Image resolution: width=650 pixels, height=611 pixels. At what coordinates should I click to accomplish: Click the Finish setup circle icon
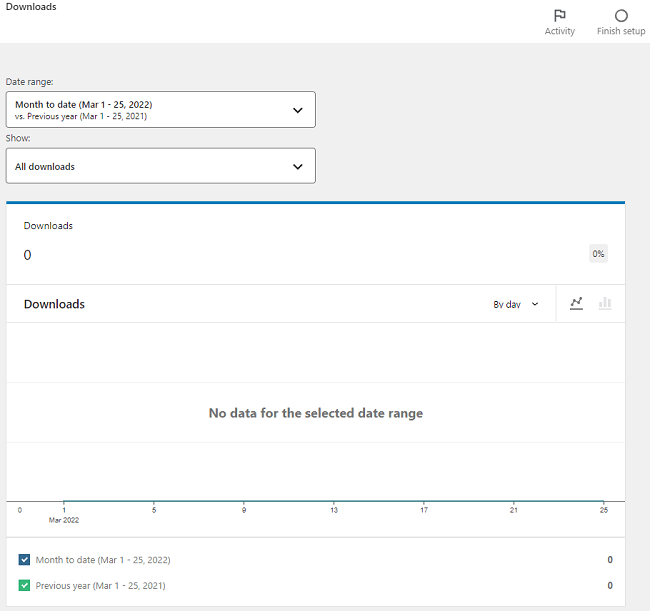tap(621, 15)
